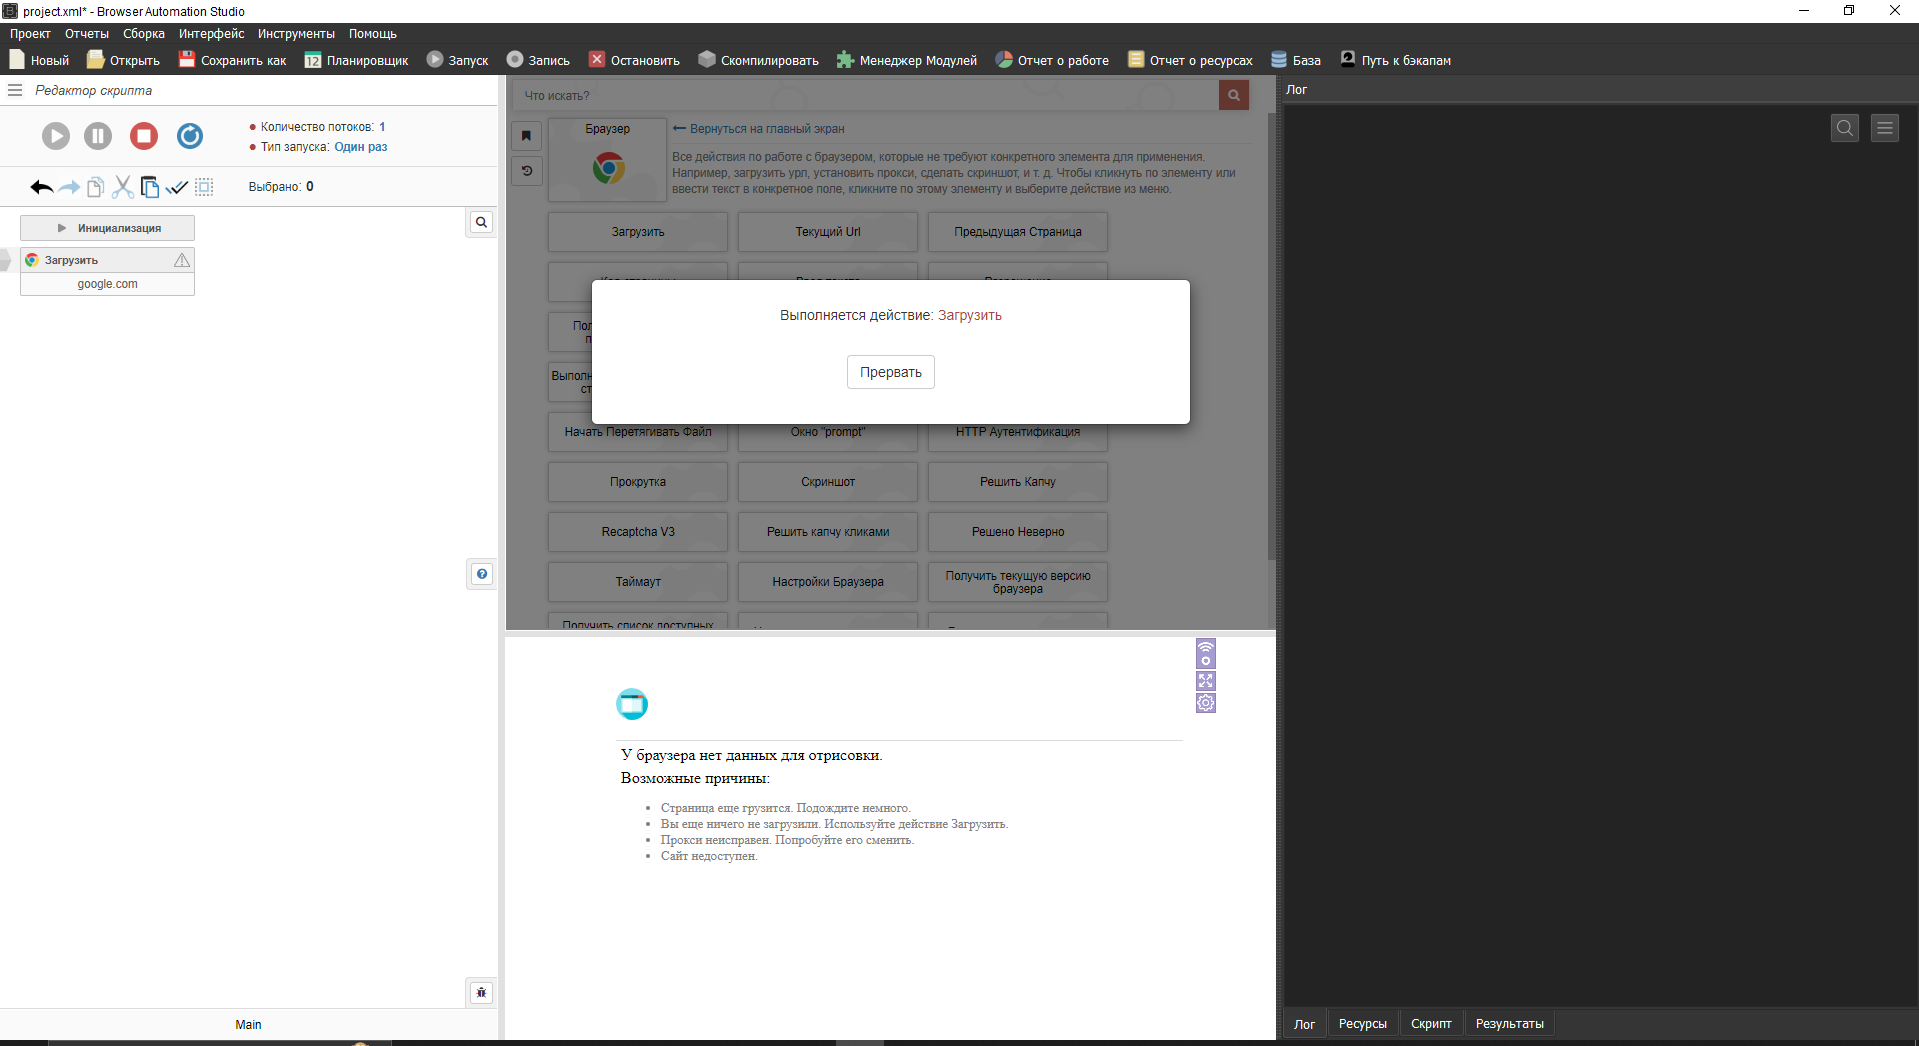The image size is (1919, 1046).
Task: Expand the Инициализация section
Action: click(x=107, y=228)
